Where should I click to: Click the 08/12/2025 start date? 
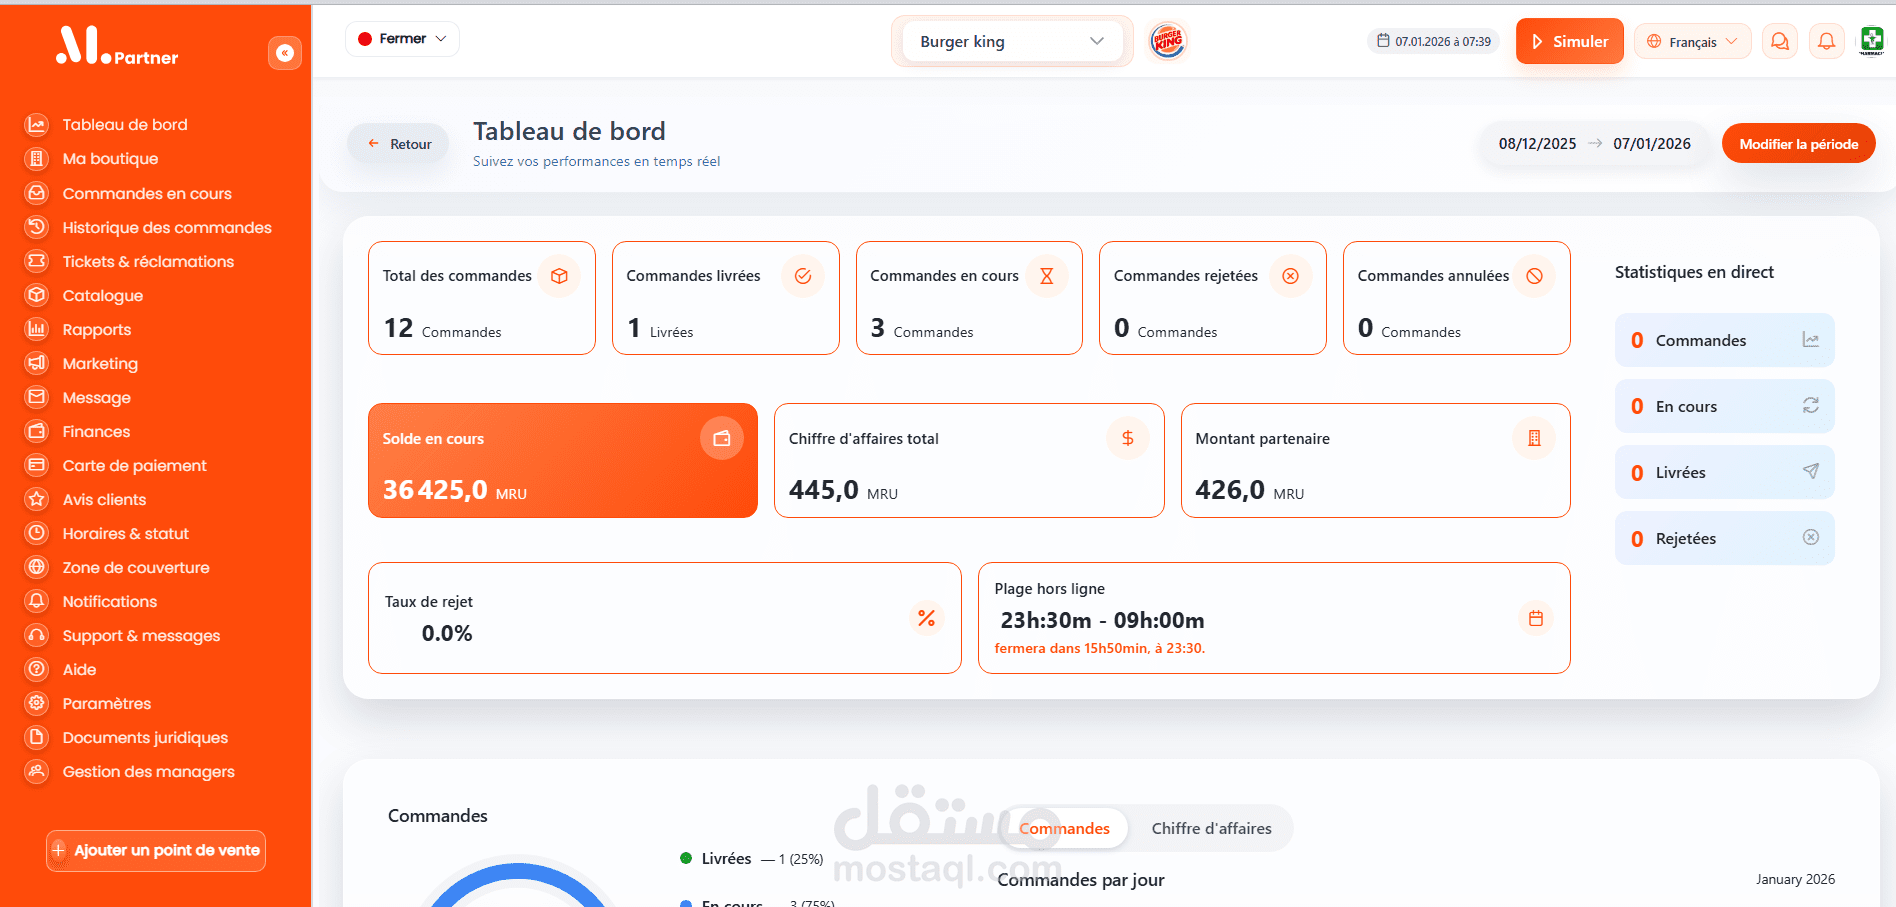pyautogui.click(x=1537, y=144)
